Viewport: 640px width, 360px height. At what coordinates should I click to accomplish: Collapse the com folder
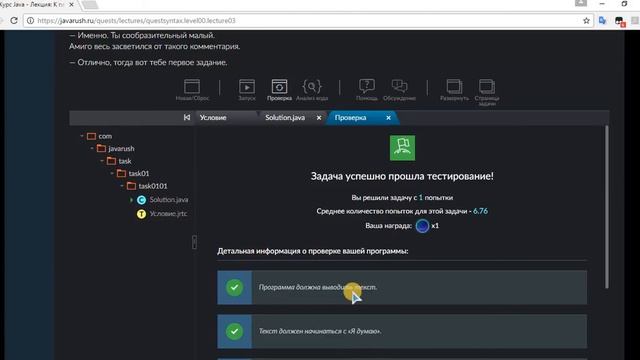pos(82,136)
